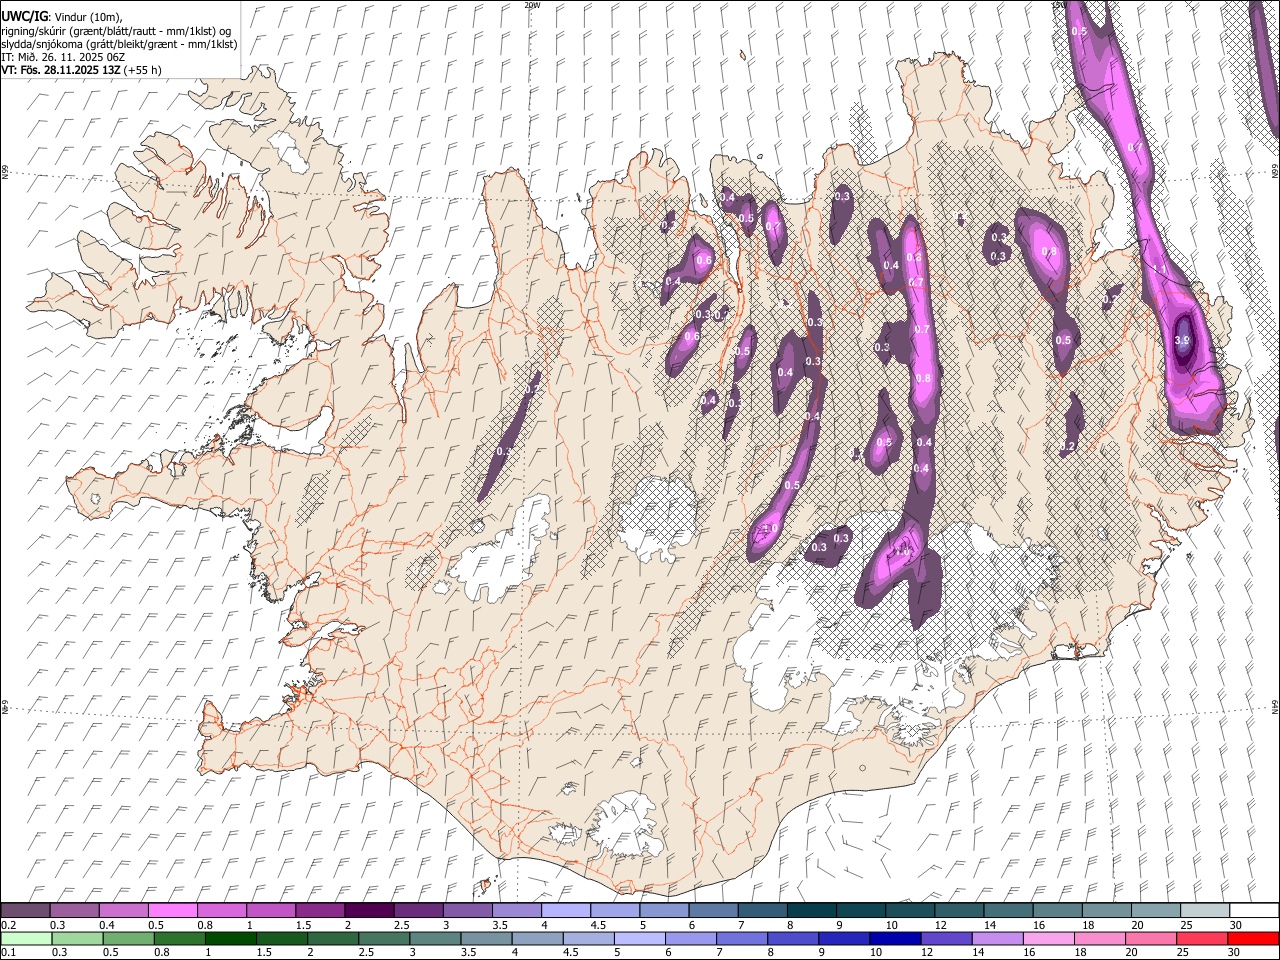Click the 'IT: Mið. 26. 11. 2025 06Z' line

pos(63,57)
